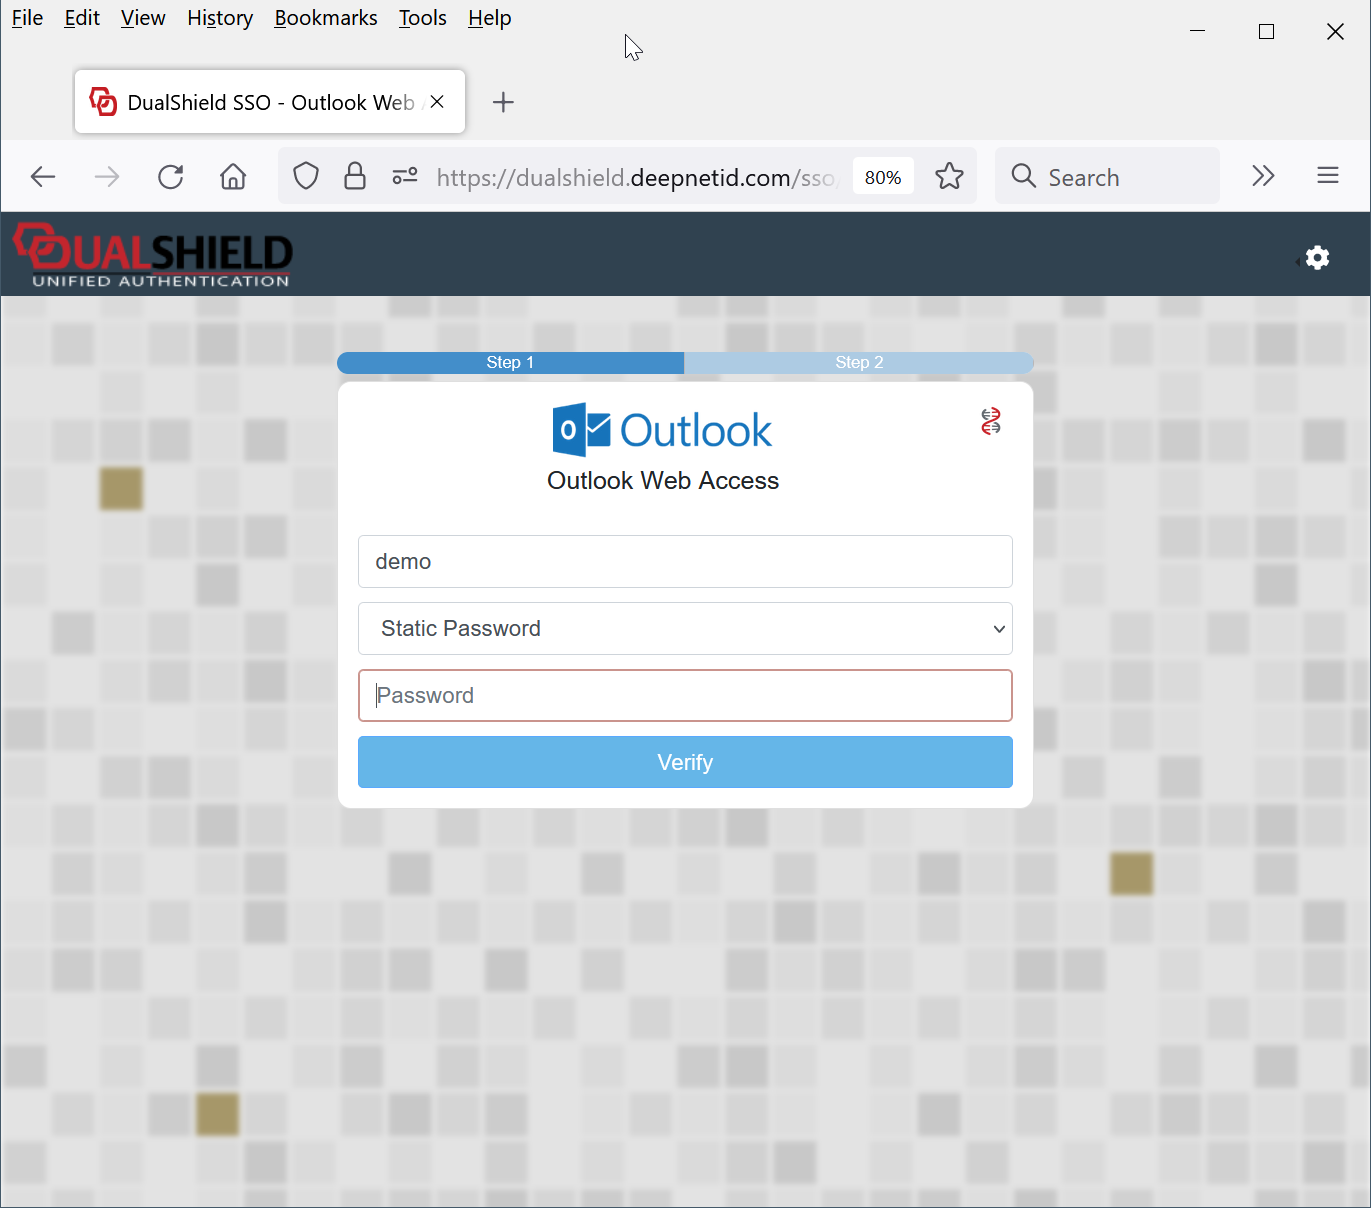Click the search magnifier icon

(1023, 176)
